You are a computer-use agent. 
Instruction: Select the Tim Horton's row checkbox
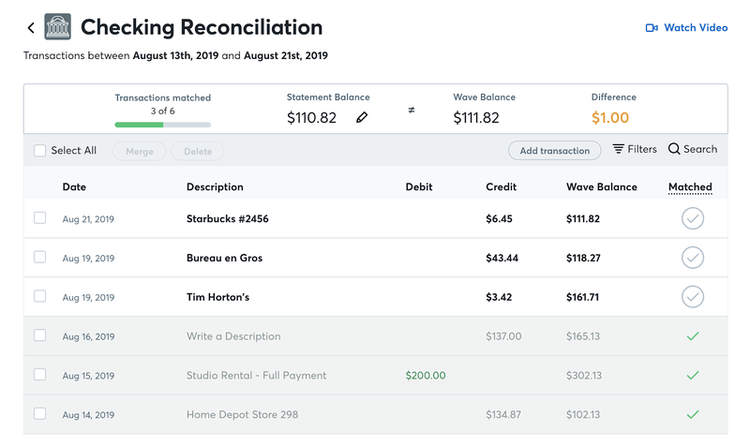(x=40, y=297)
